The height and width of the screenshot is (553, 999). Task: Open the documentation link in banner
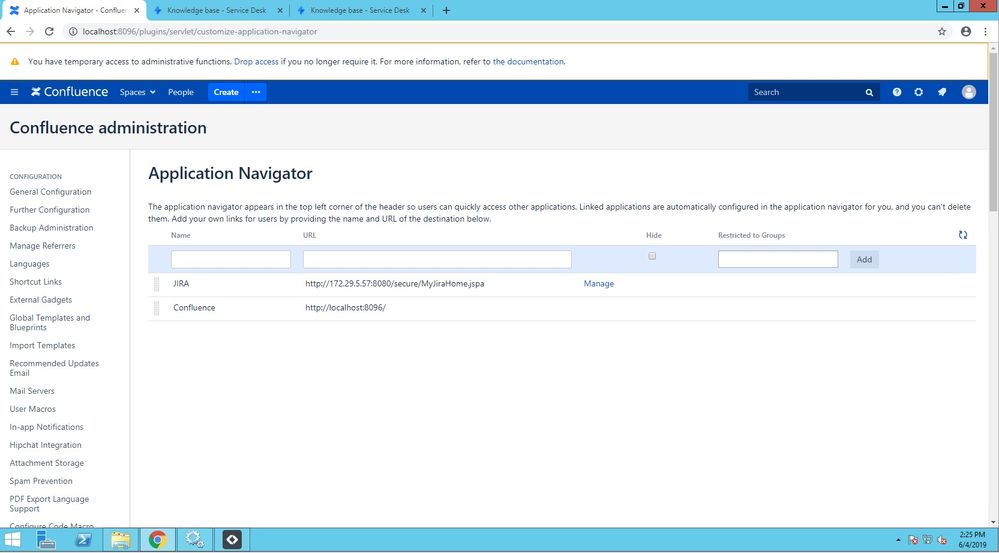[528, 62]
